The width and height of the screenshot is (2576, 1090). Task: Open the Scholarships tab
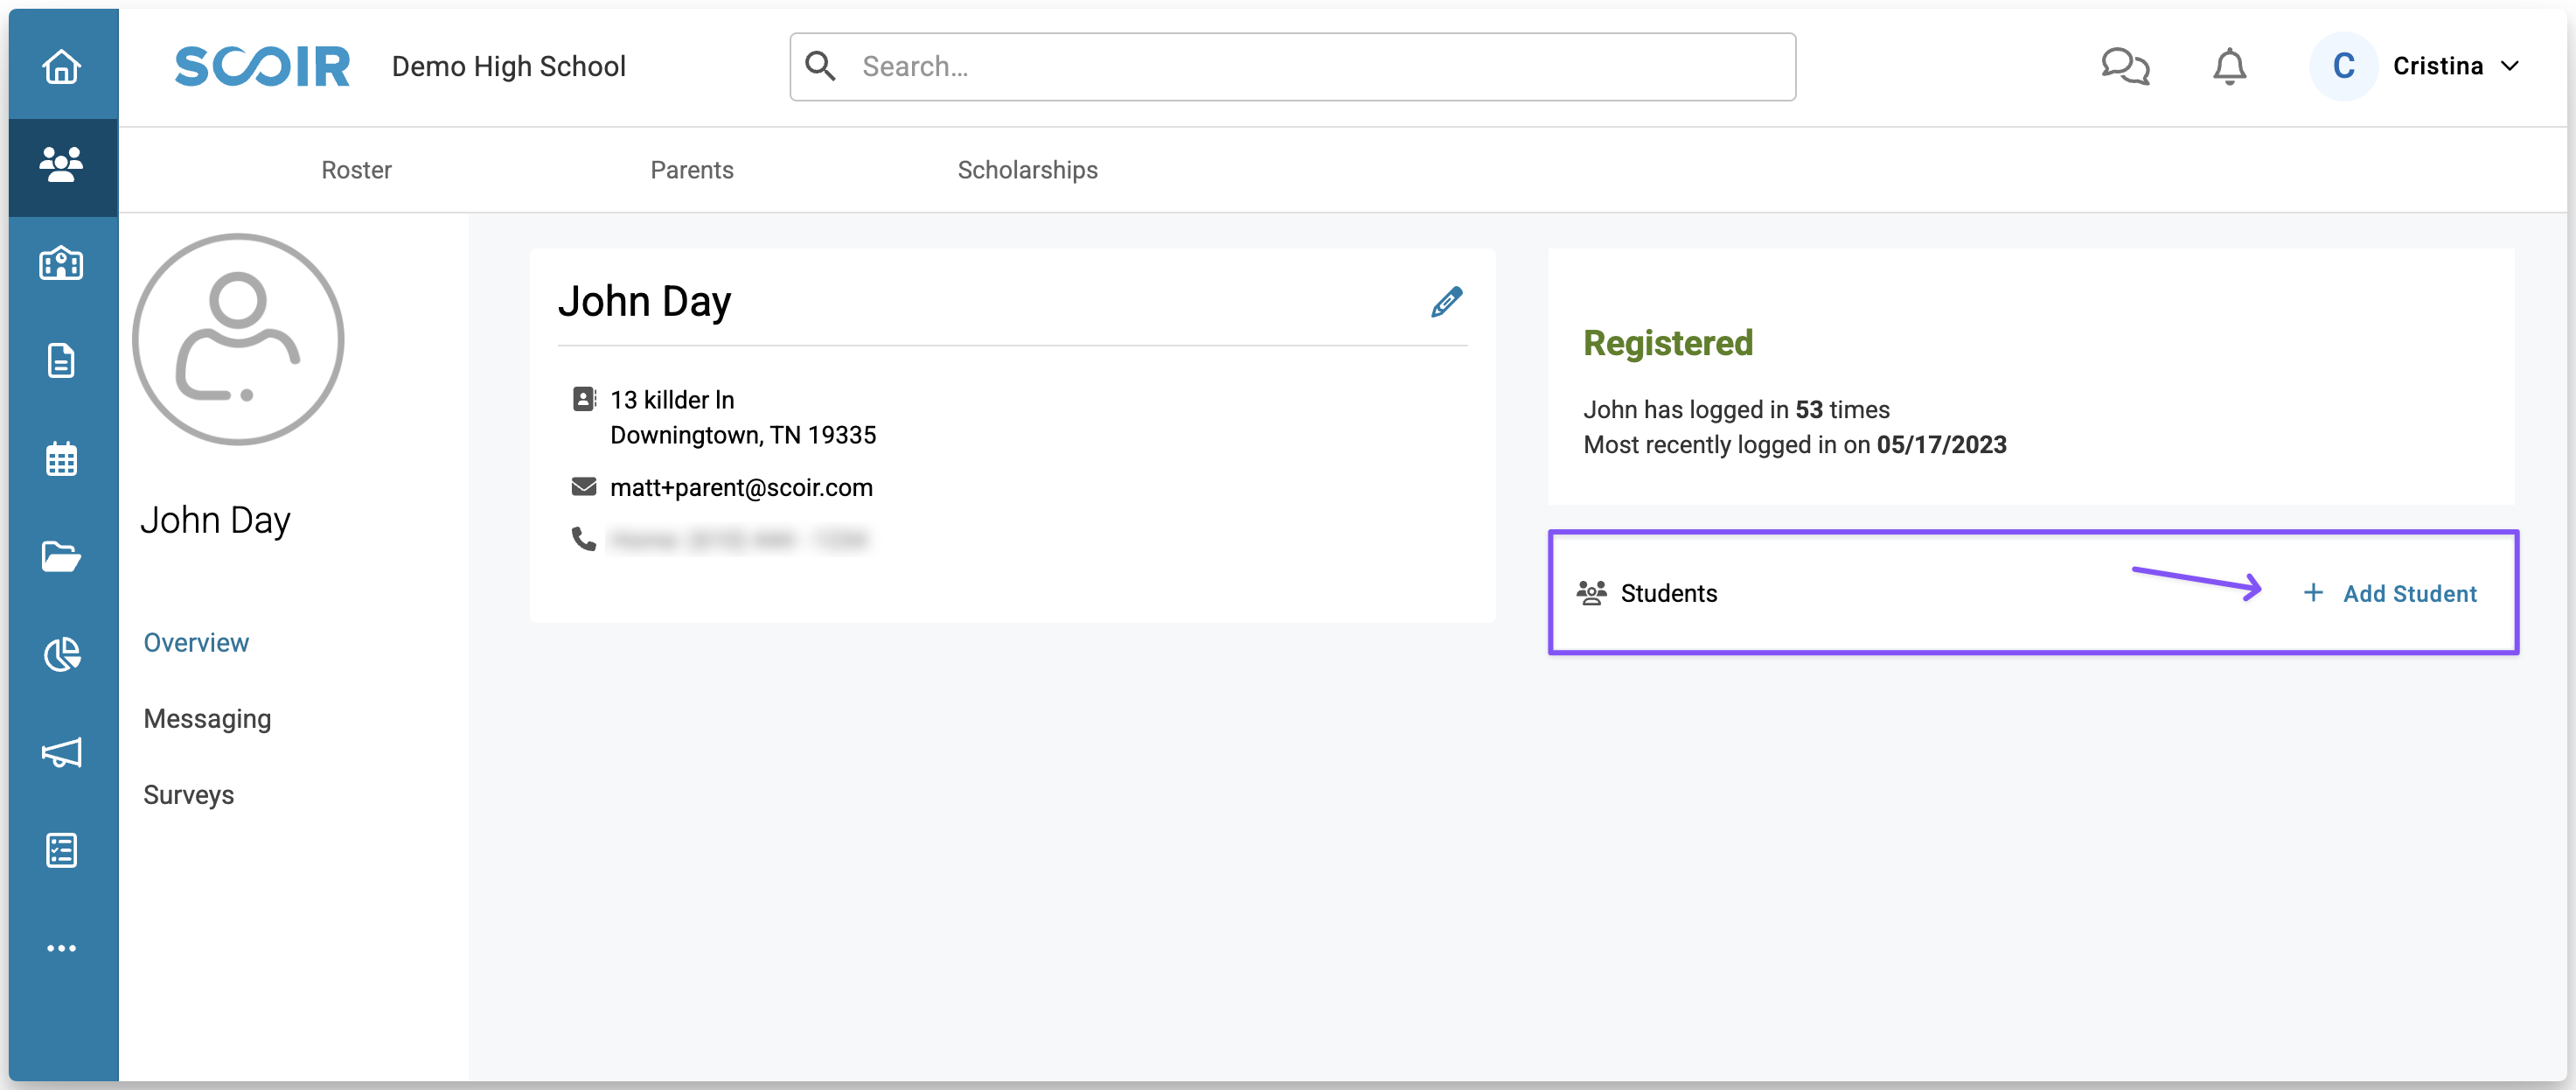point(1027,170)
